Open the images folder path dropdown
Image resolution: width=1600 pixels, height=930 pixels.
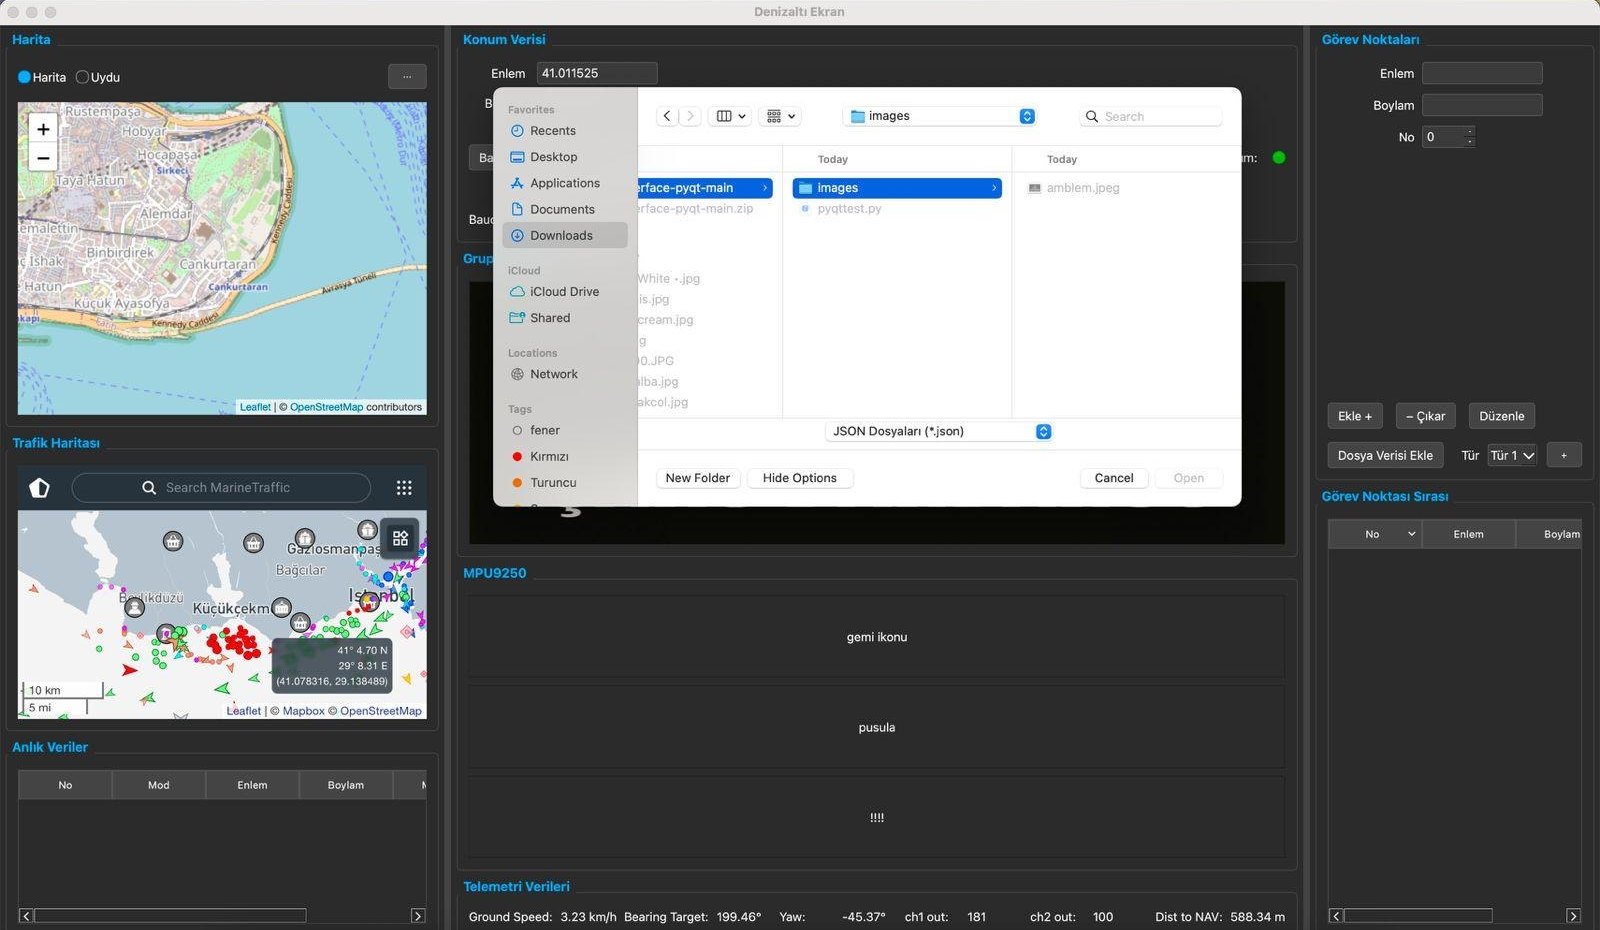(939, 116)
